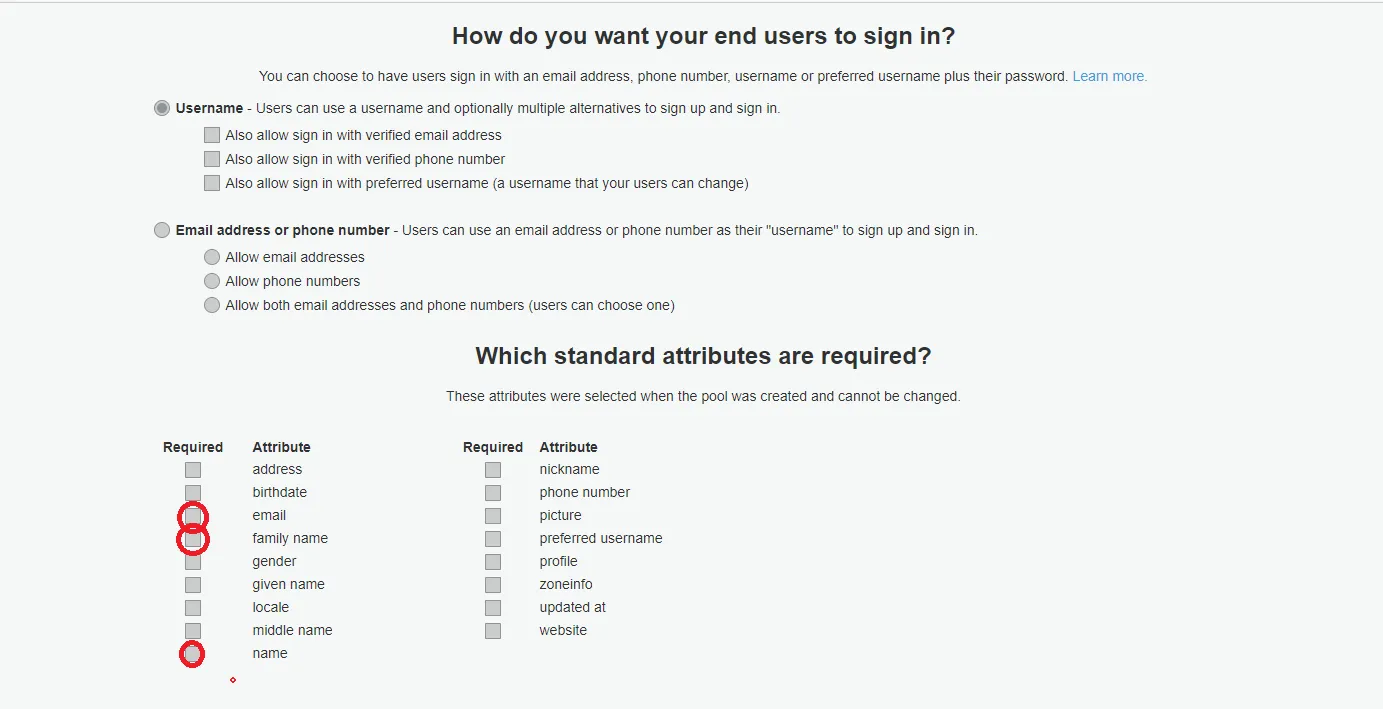
Task: Select the Allow email addresses radio button
Action: [212, 257]
